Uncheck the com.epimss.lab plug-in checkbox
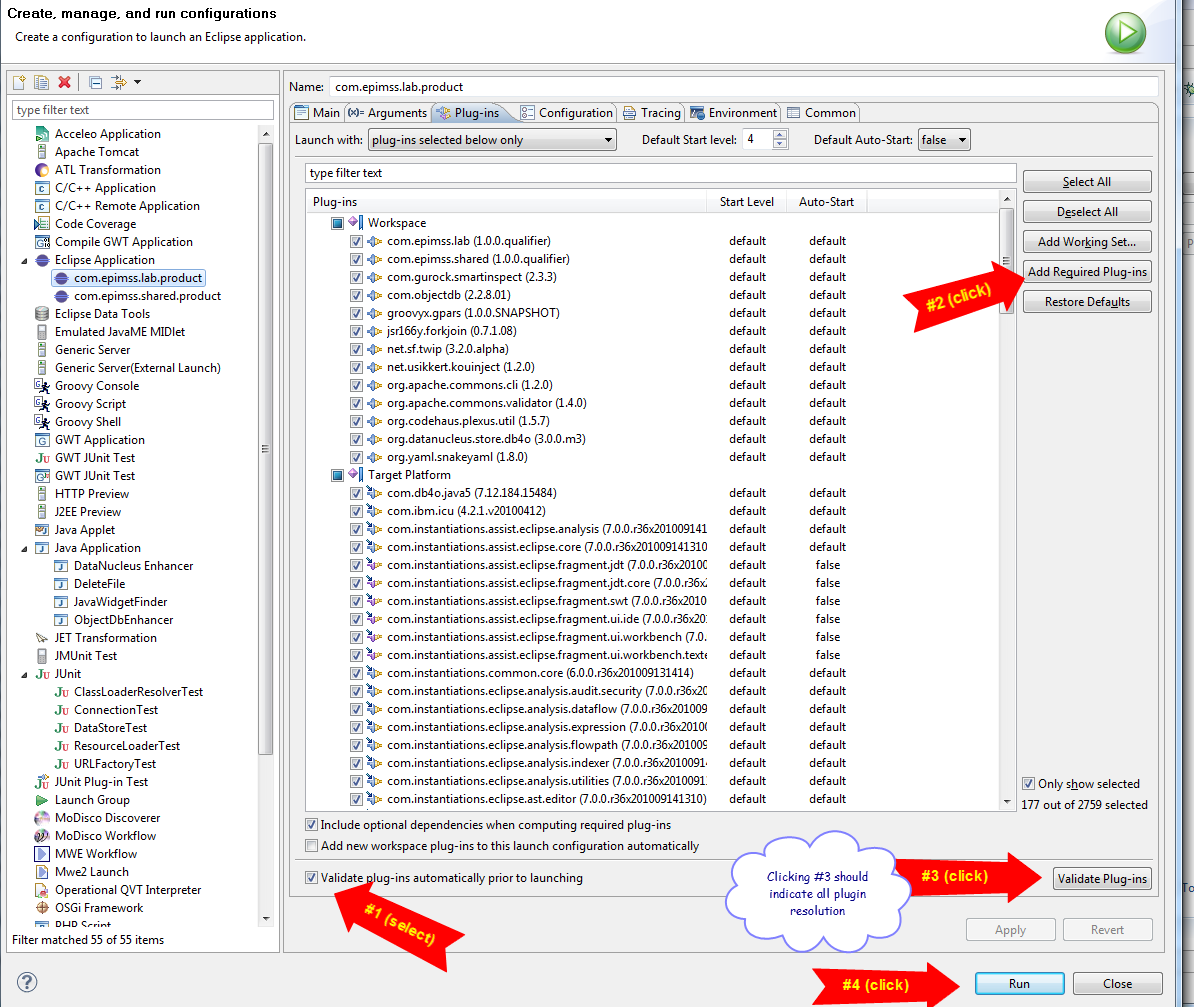The height and width of the screenshot is (1007, 1194). click(356, 241)
